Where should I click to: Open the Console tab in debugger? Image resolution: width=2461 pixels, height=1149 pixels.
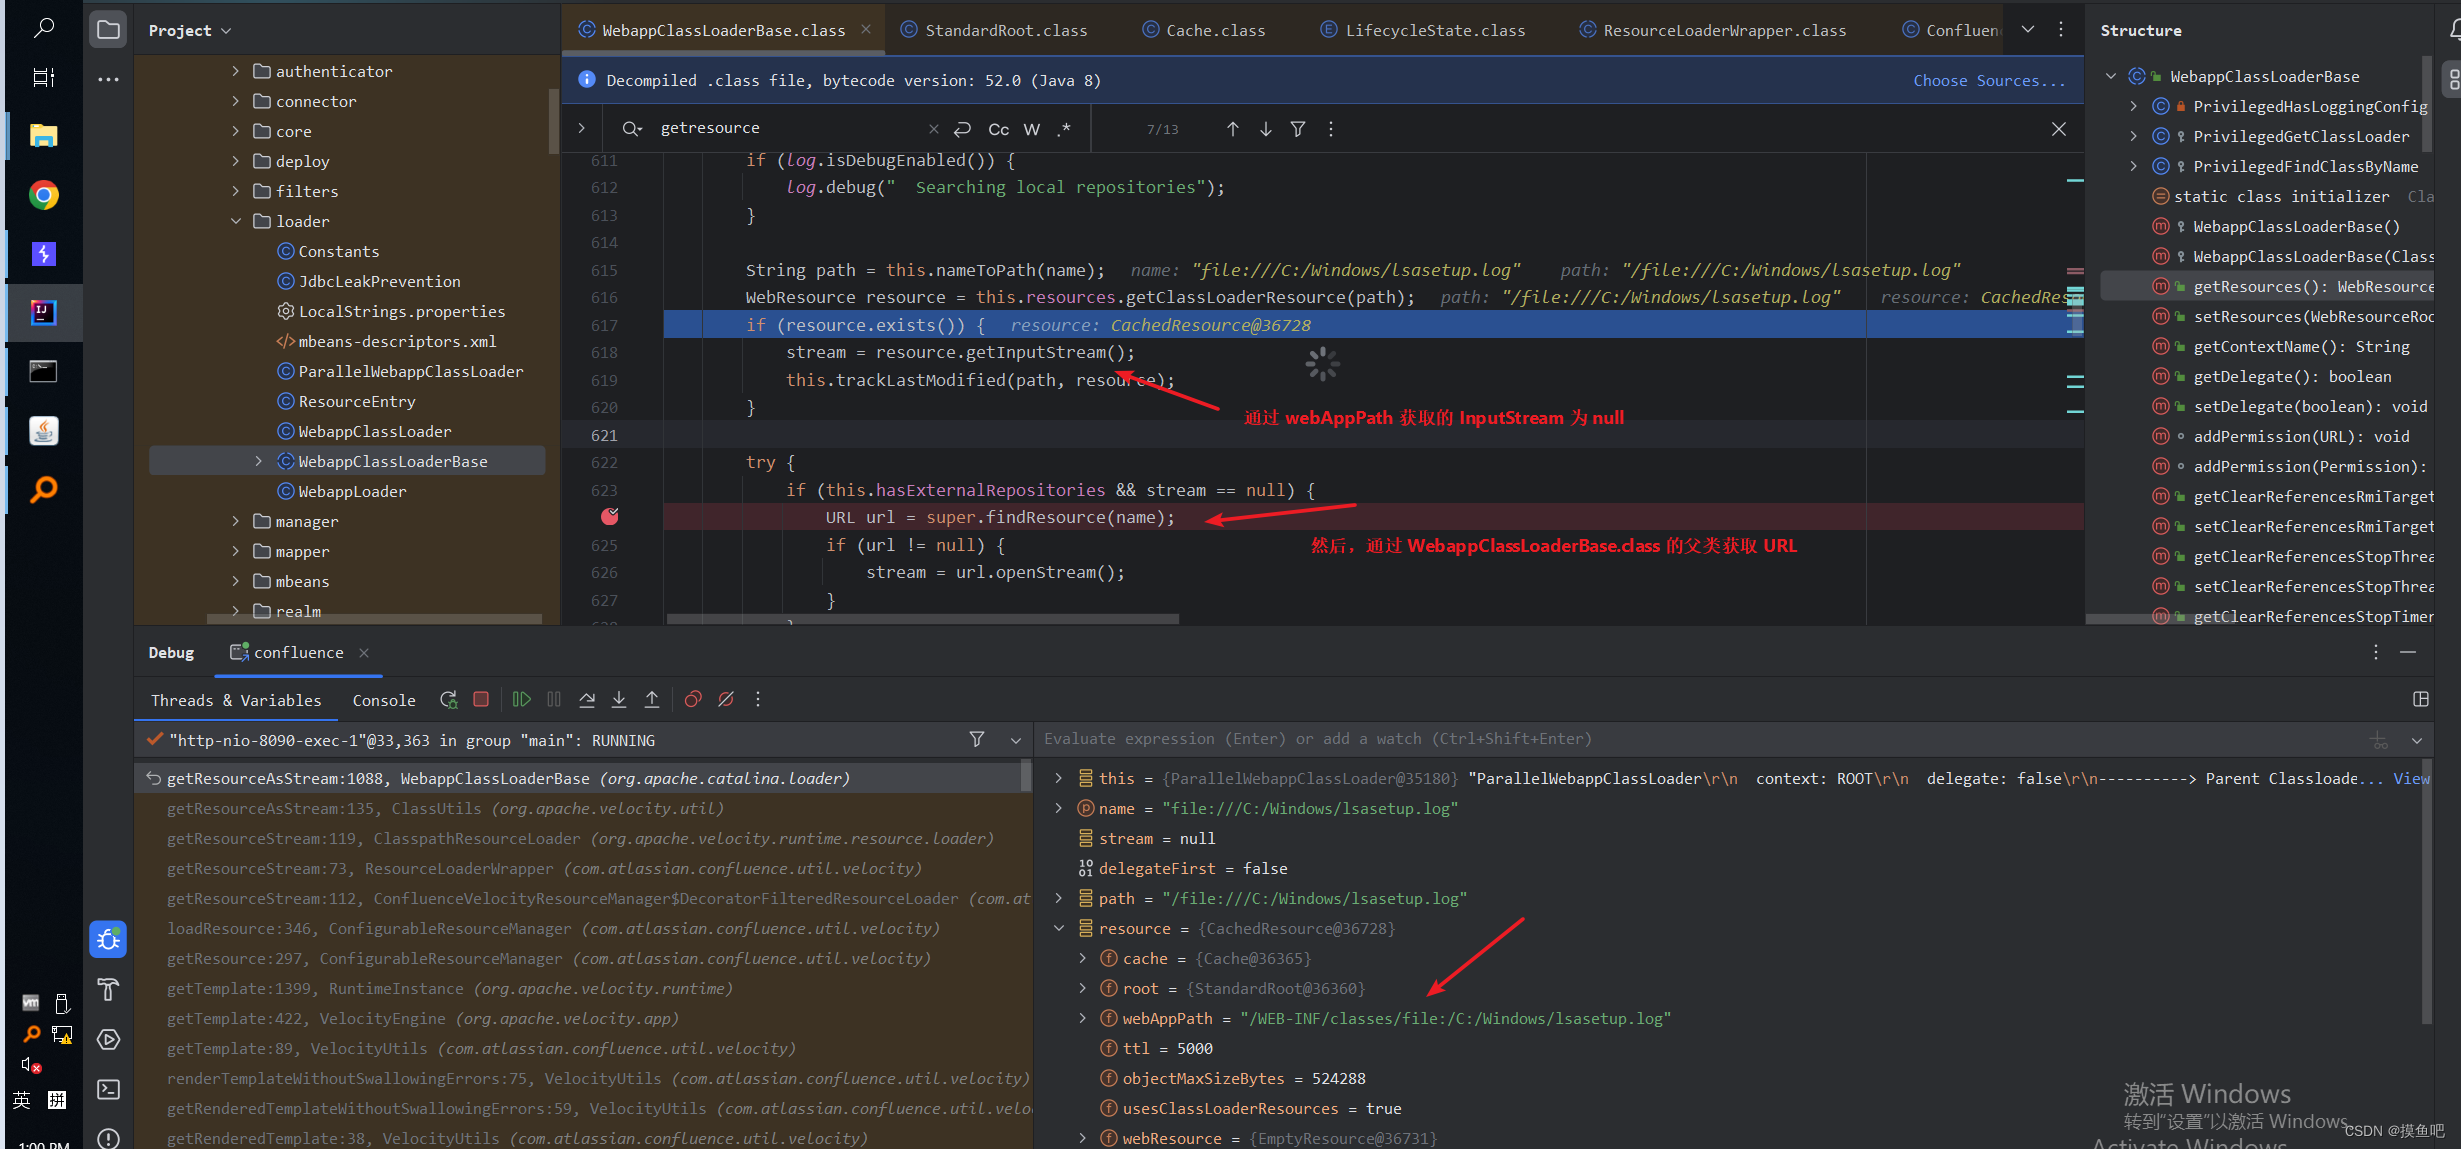(x=384, y=700)
